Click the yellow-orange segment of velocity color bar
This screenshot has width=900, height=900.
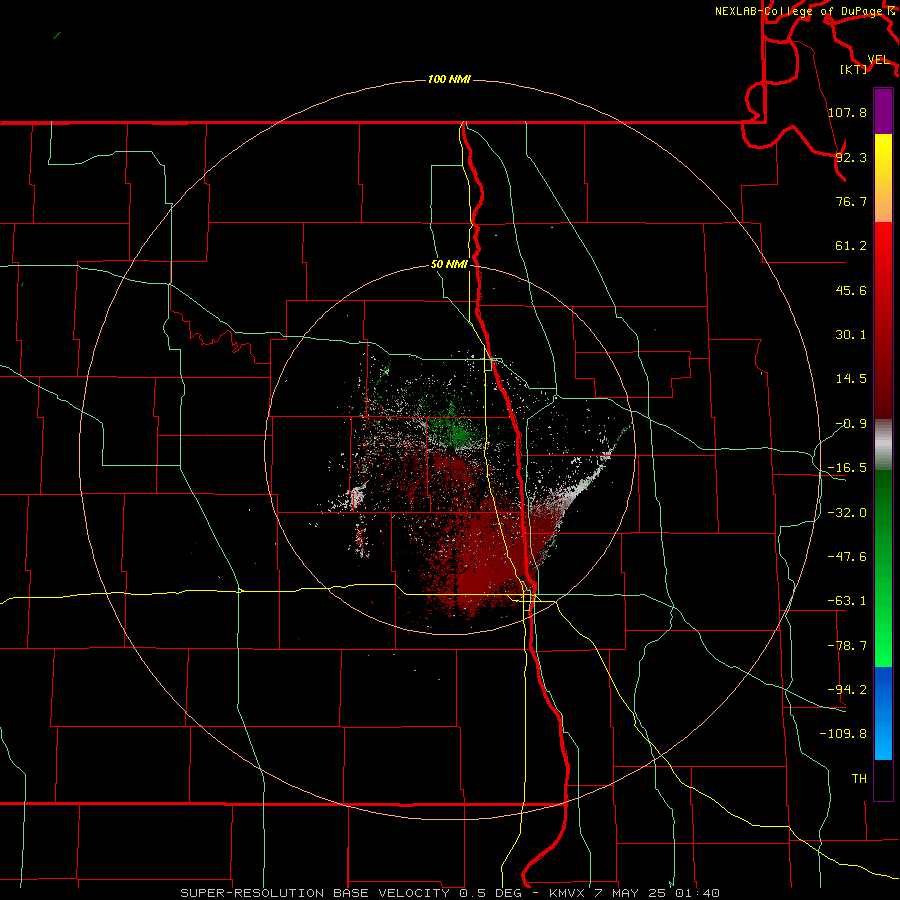pyautogui.click(x=883, y=178)
